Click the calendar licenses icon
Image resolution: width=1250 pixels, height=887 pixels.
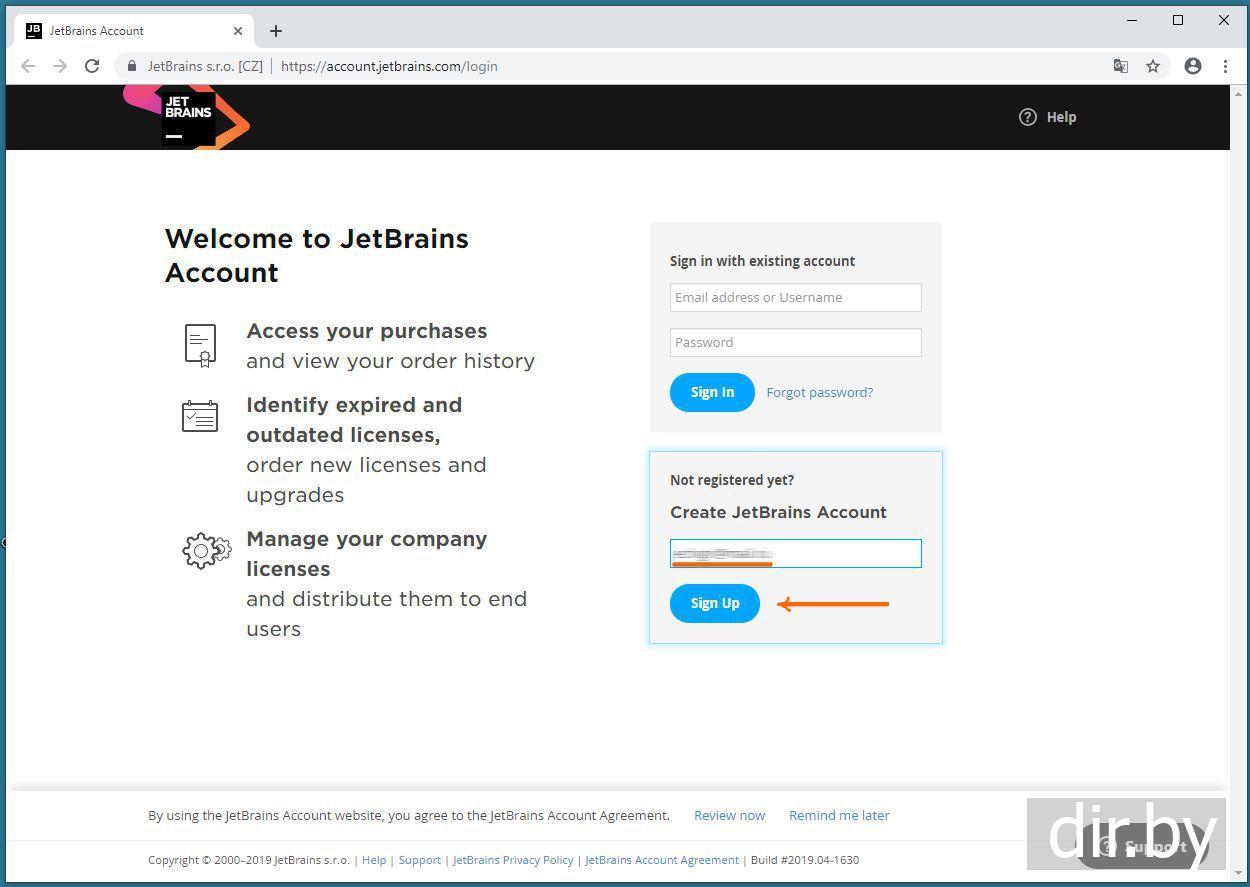point(200,416)
